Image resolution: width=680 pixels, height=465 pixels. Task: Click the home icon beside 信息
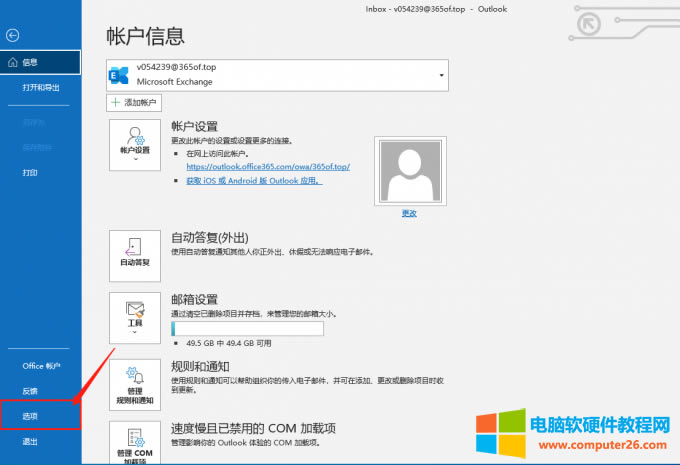coord(12,62)
